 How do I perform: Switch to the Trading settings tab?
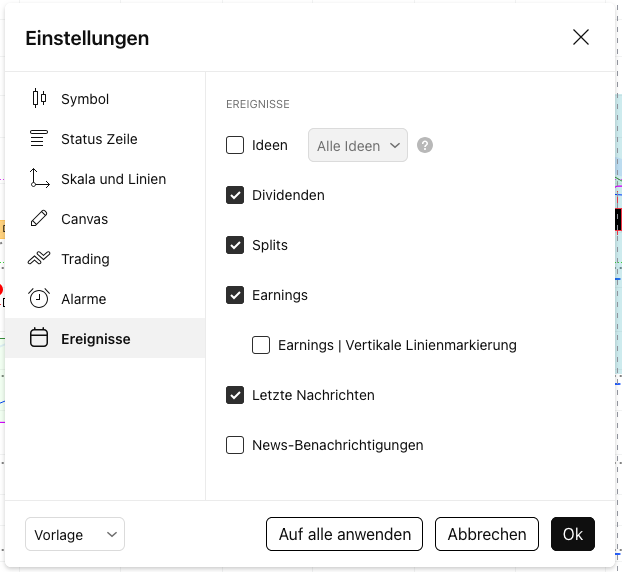tap(85, 259)
